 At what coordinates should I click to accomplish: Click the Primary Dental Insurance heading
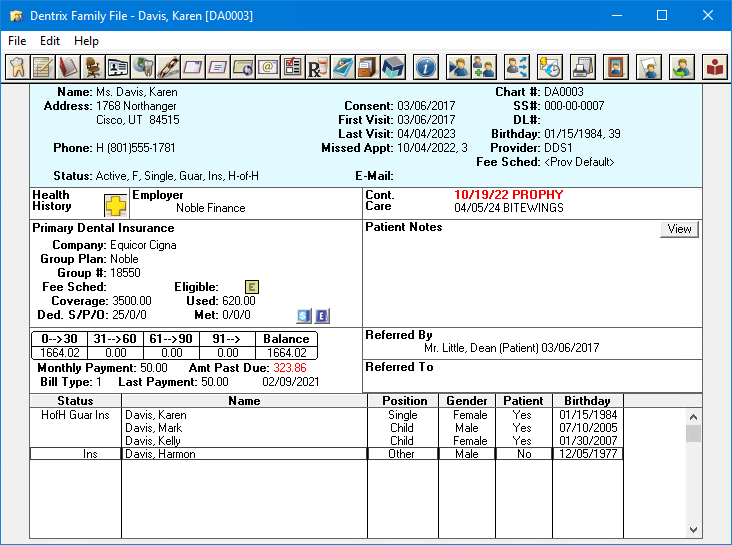tap(103, 228)
